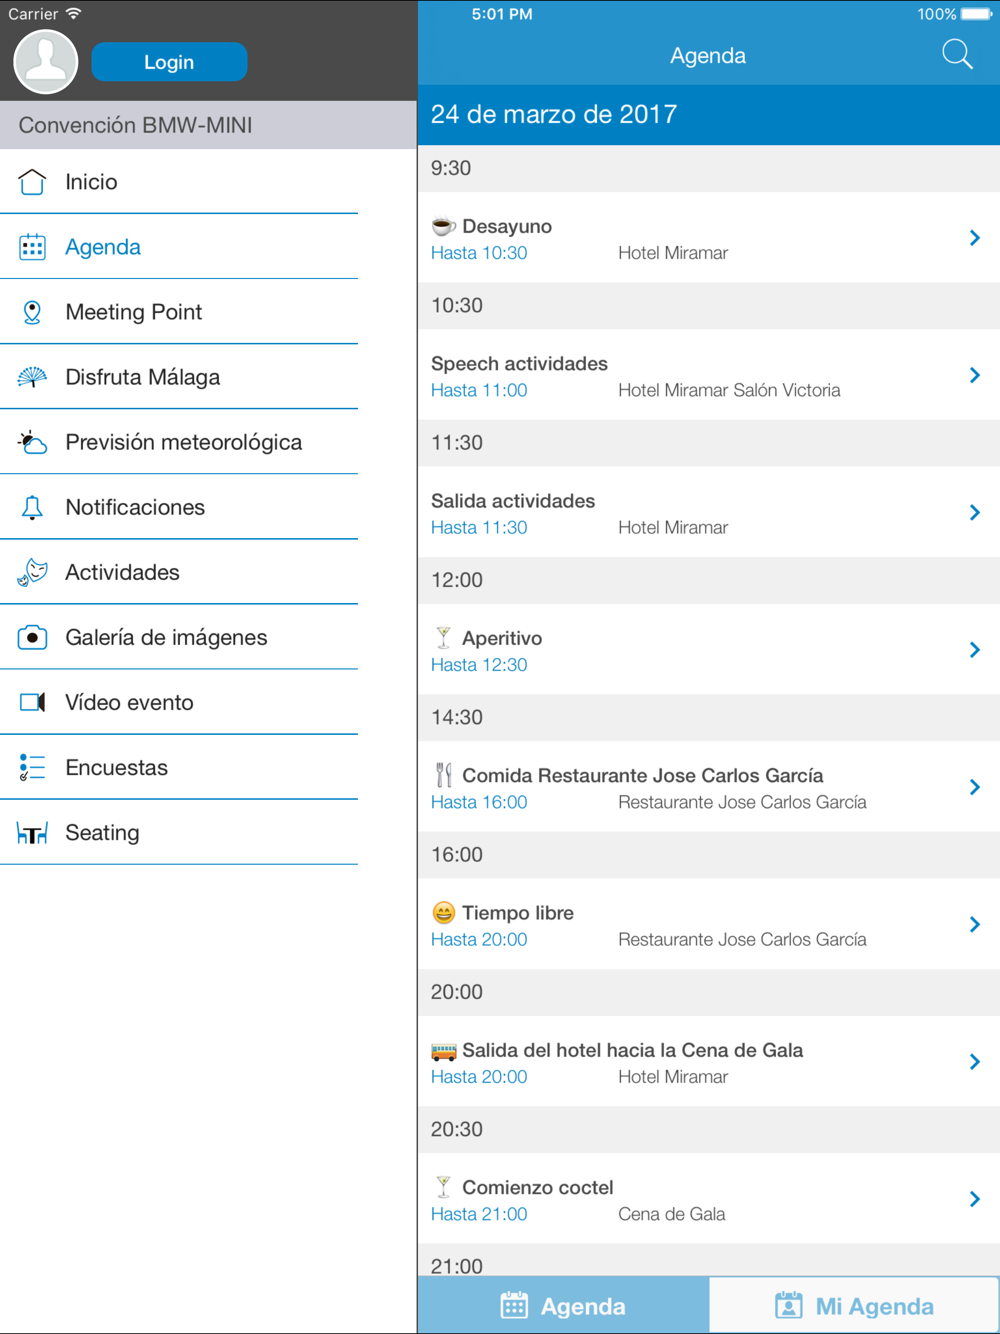Expand the Salida del hotel chevron
The width and height of the screenshot is (1000, 1334).
(975, 1061)
